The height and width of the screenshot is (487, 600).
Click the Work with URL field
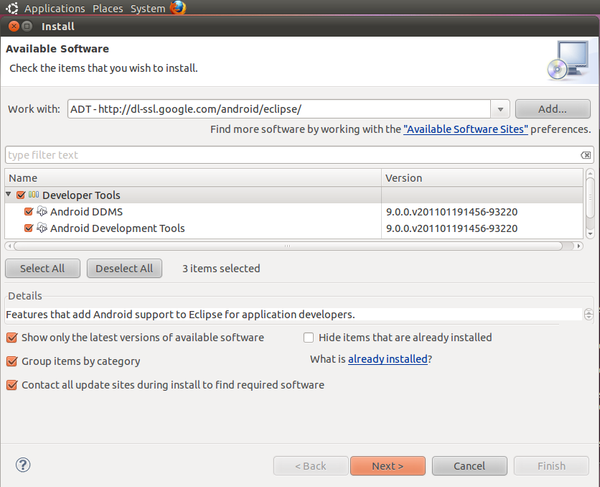279,109
